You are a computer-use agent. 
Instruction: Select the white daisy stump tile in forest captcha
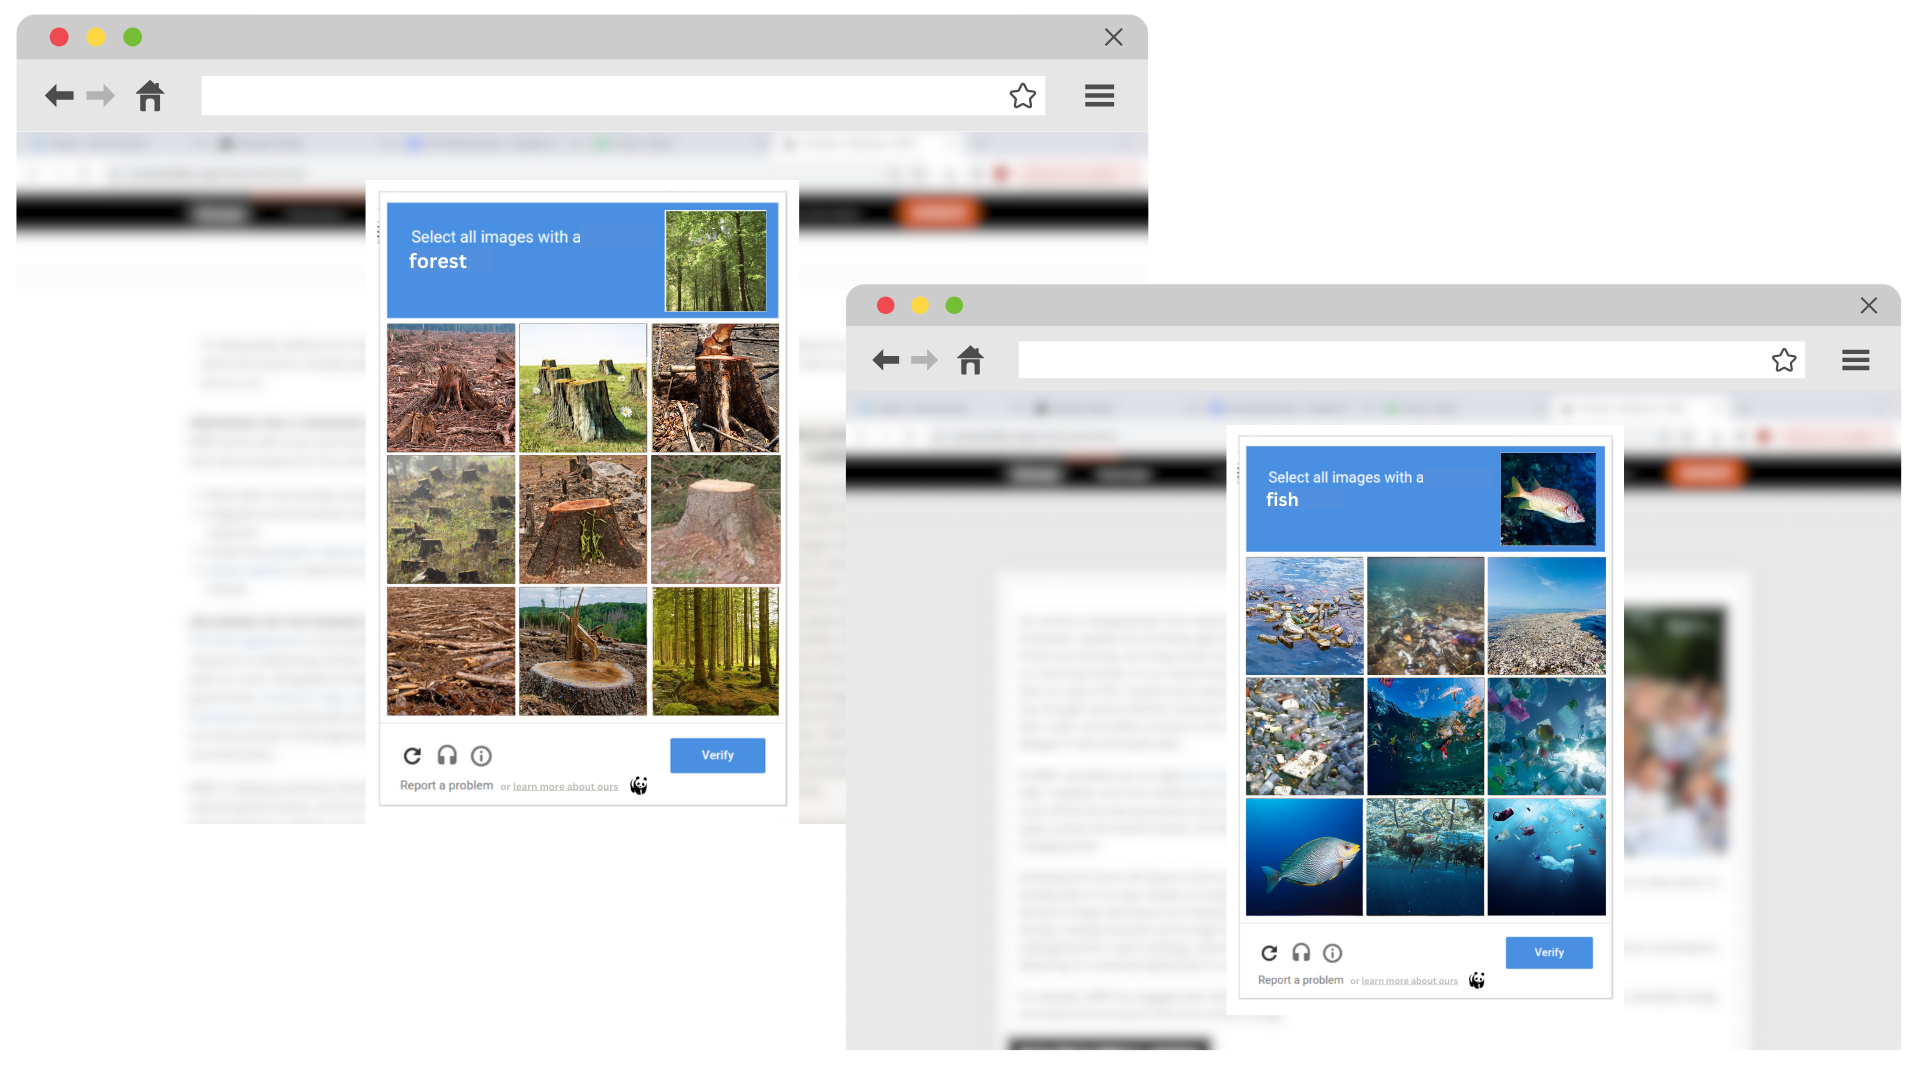pos(583,388)
